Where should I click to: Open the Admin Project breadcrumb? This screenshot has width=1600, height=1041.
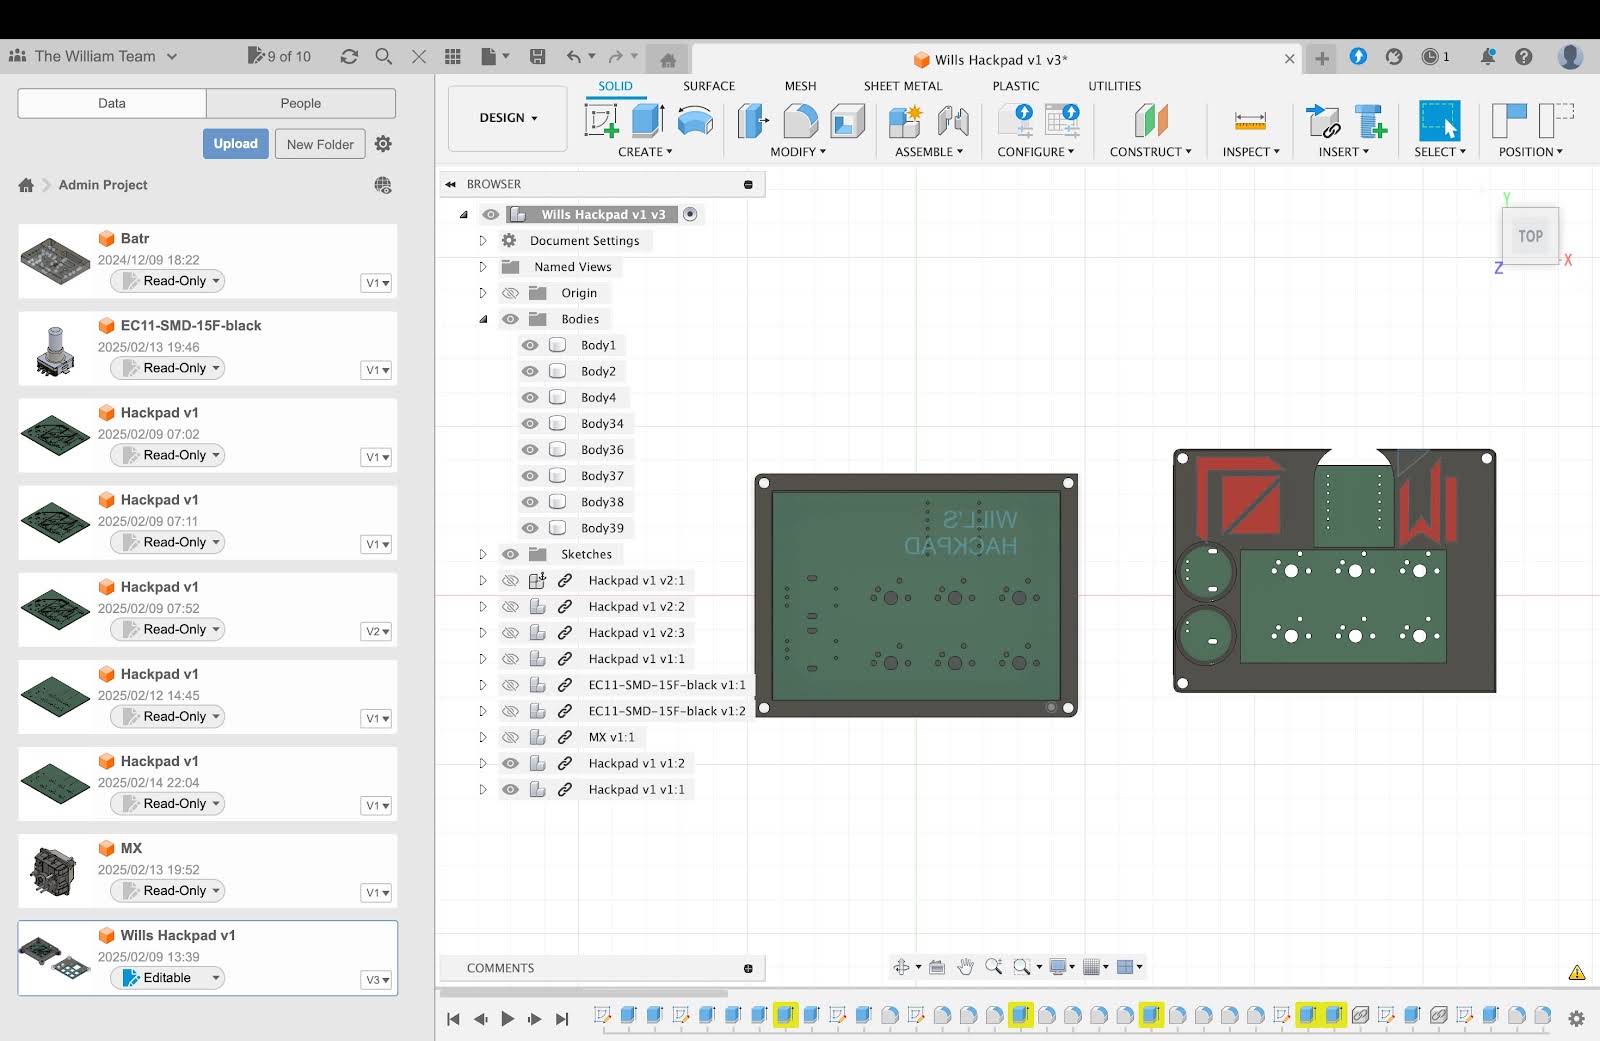pyautogui.click(x=103, y=185)
